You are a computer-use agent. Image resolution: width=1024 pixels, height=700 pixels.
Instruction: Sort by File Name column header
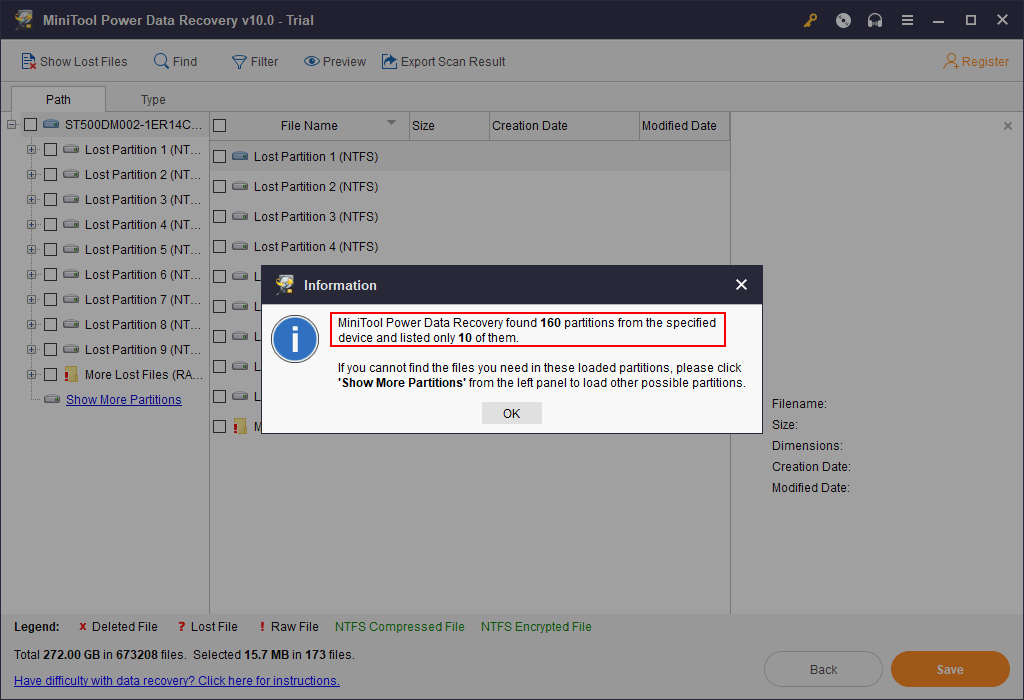pyautogui.click(x=310, y=125)
